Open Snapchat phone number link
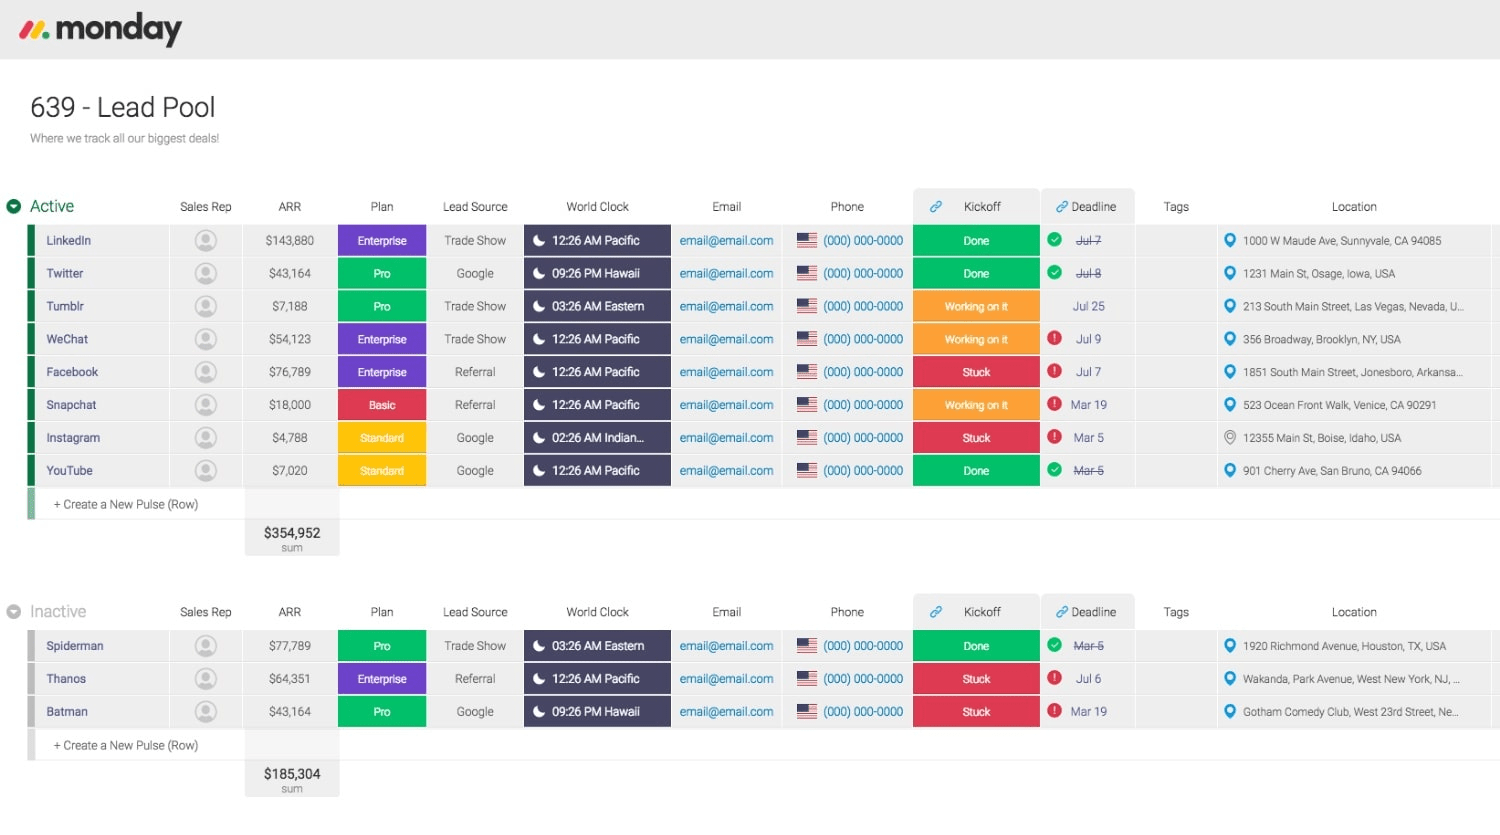The height and width of the screenshot is (835, 1500). (863, 405)
